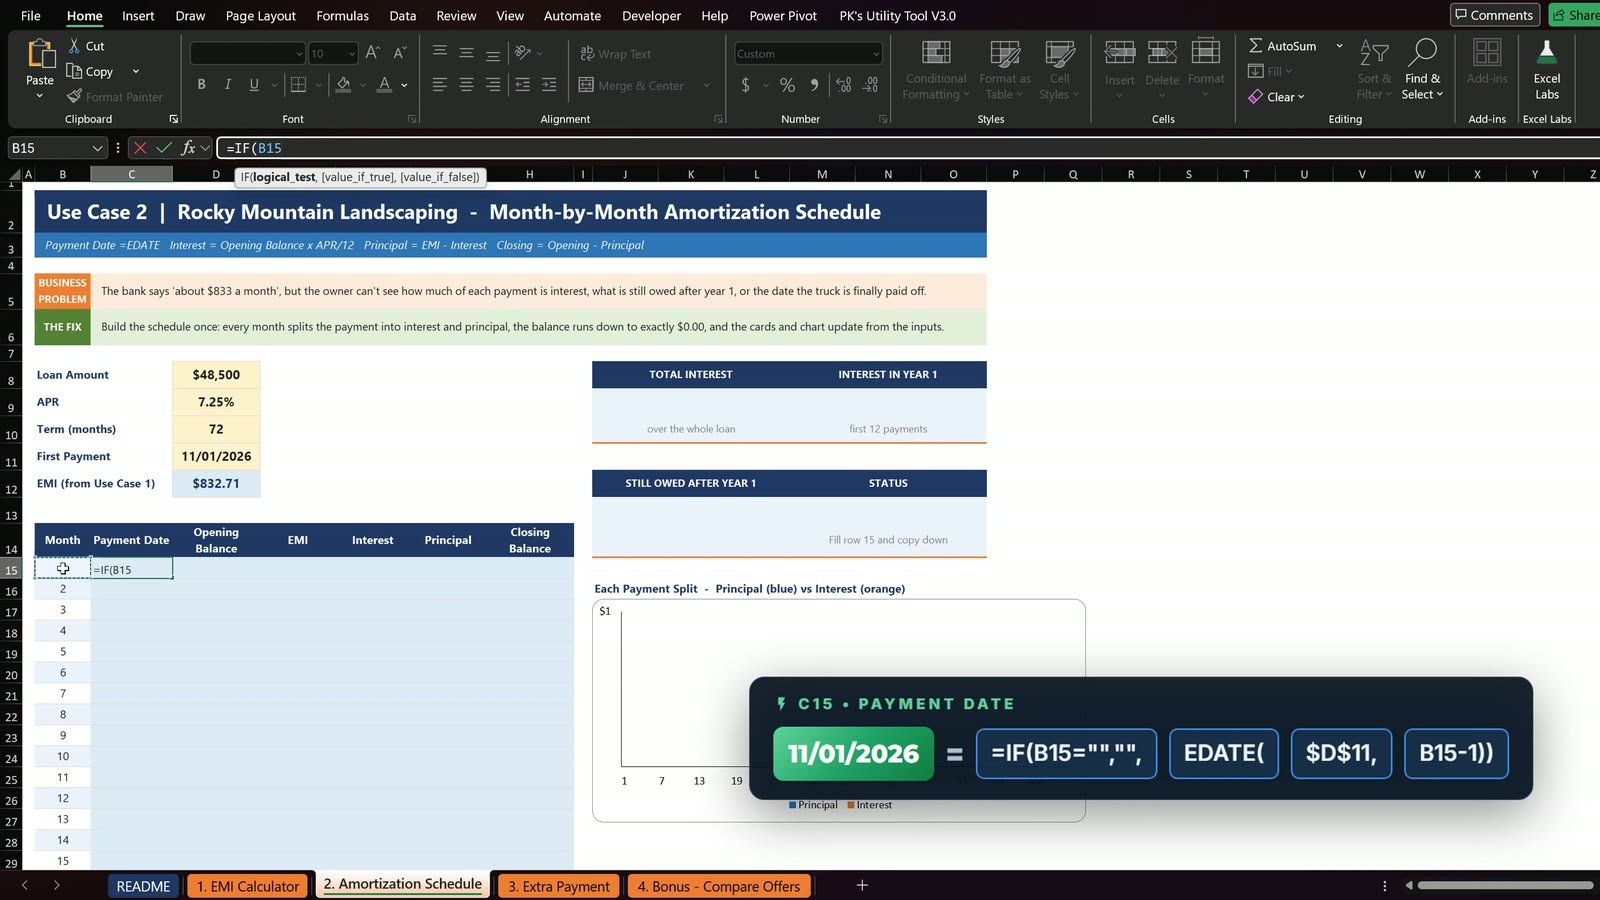1600x900 pixels.
Task: Confirm formula with the checkmark Enter icon
Action: click(x=164, y=148)
